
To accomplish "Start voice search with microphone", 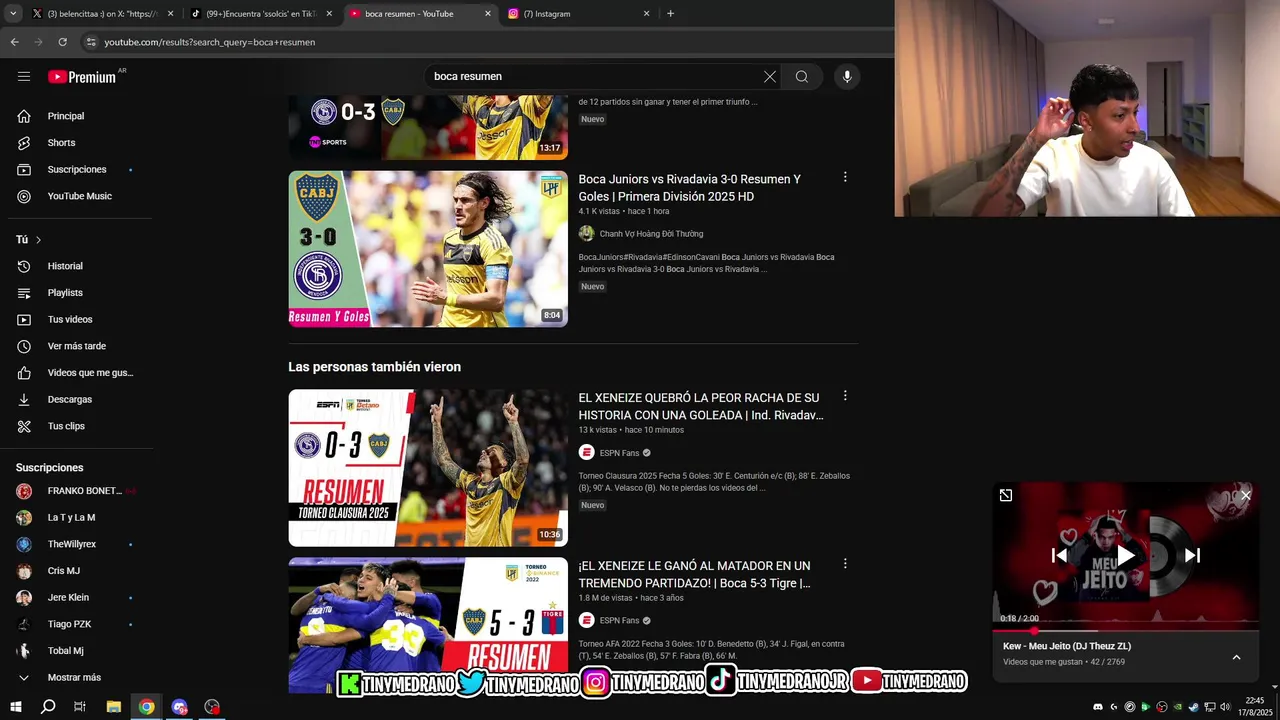I will 847,77.
